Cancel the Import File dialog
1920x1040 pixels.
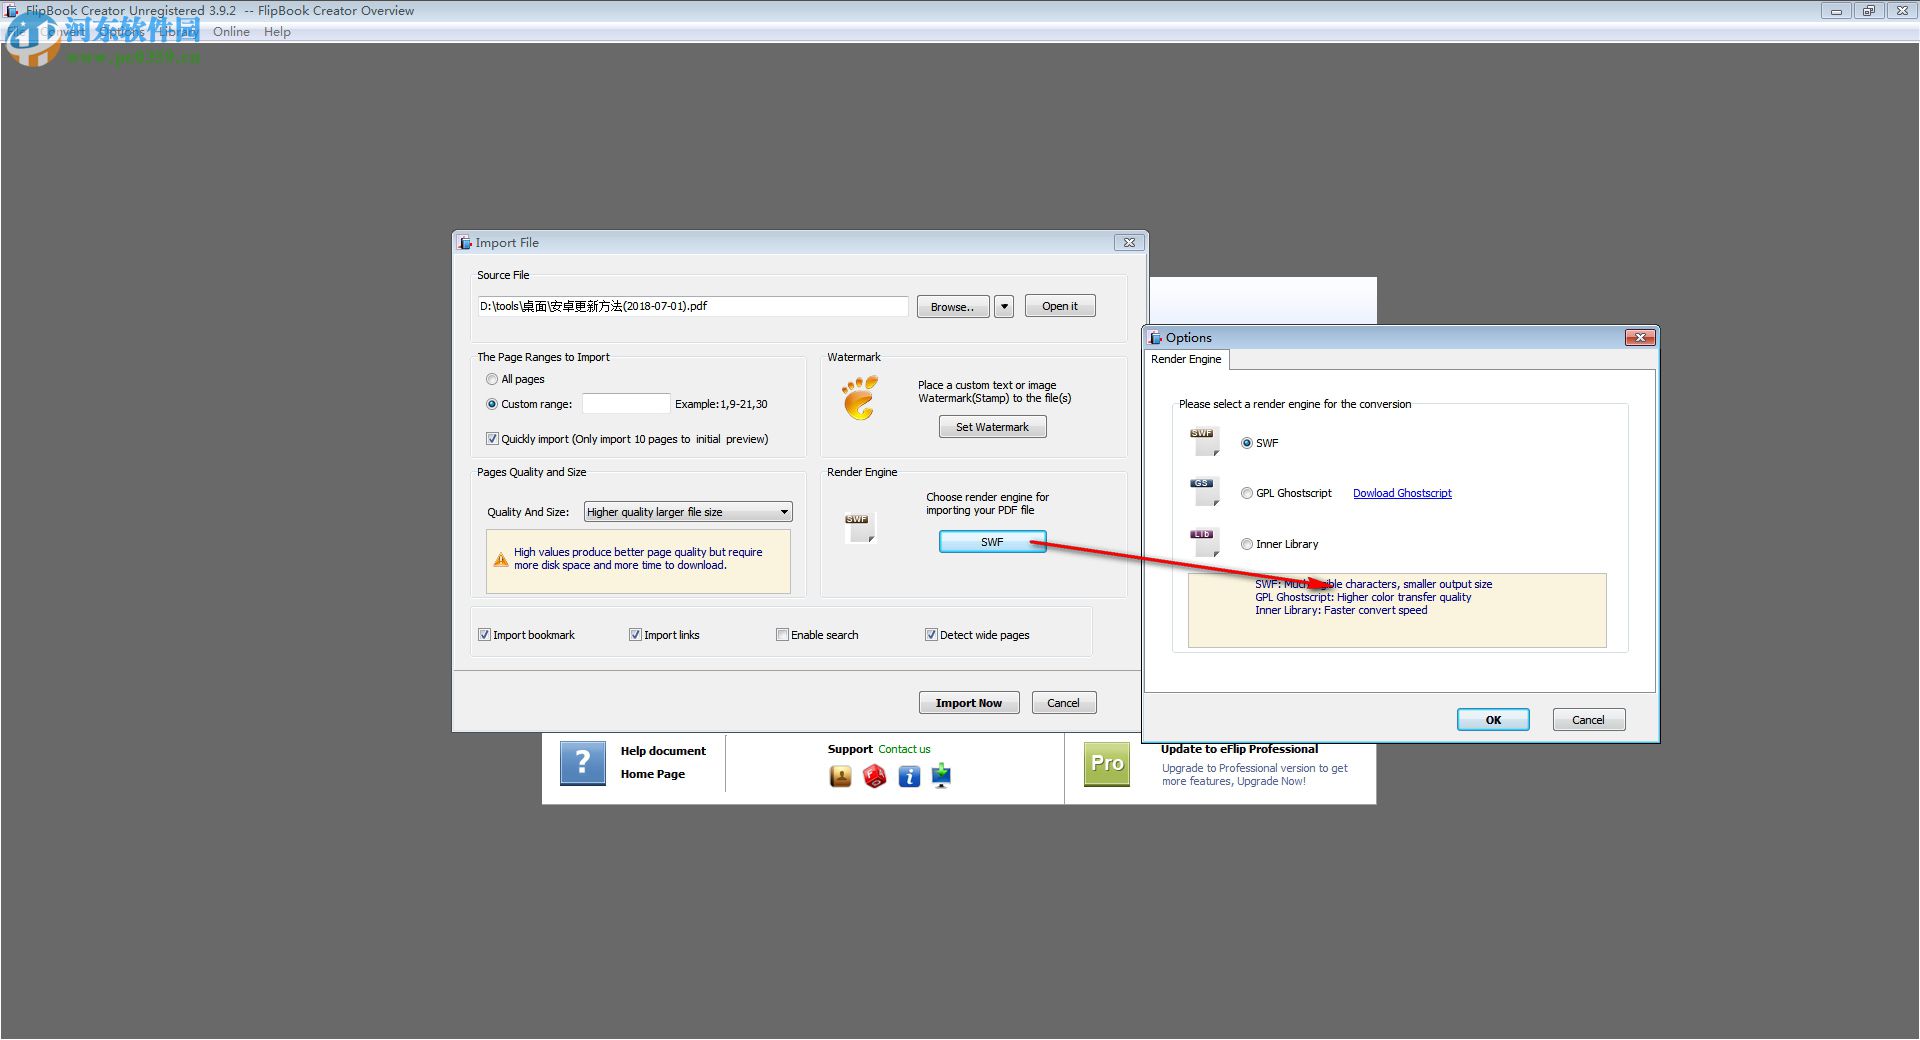(x=1063, y=703)
